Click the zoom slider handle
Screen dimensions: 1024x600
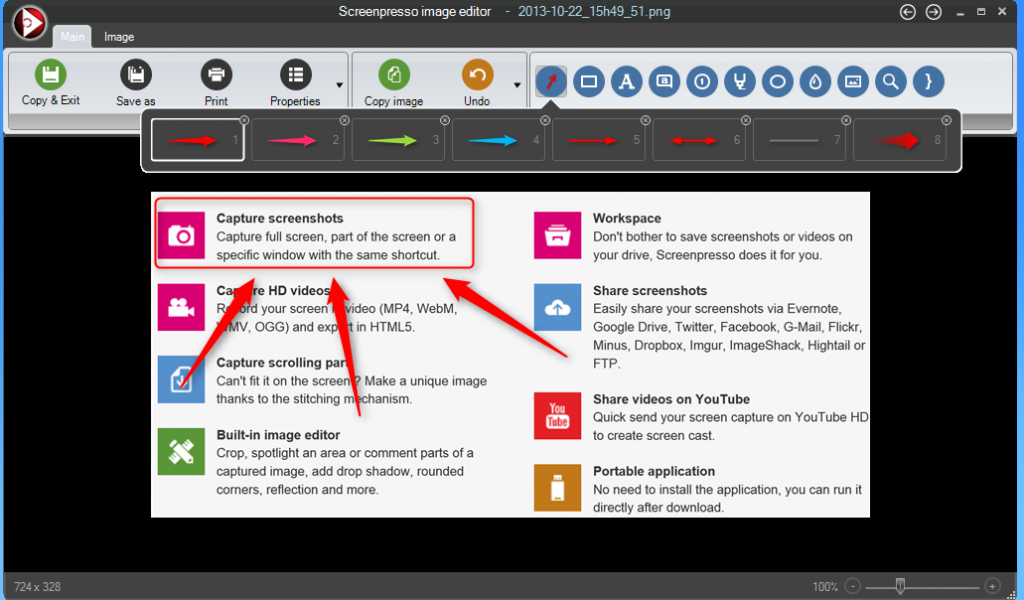[900, 585]
